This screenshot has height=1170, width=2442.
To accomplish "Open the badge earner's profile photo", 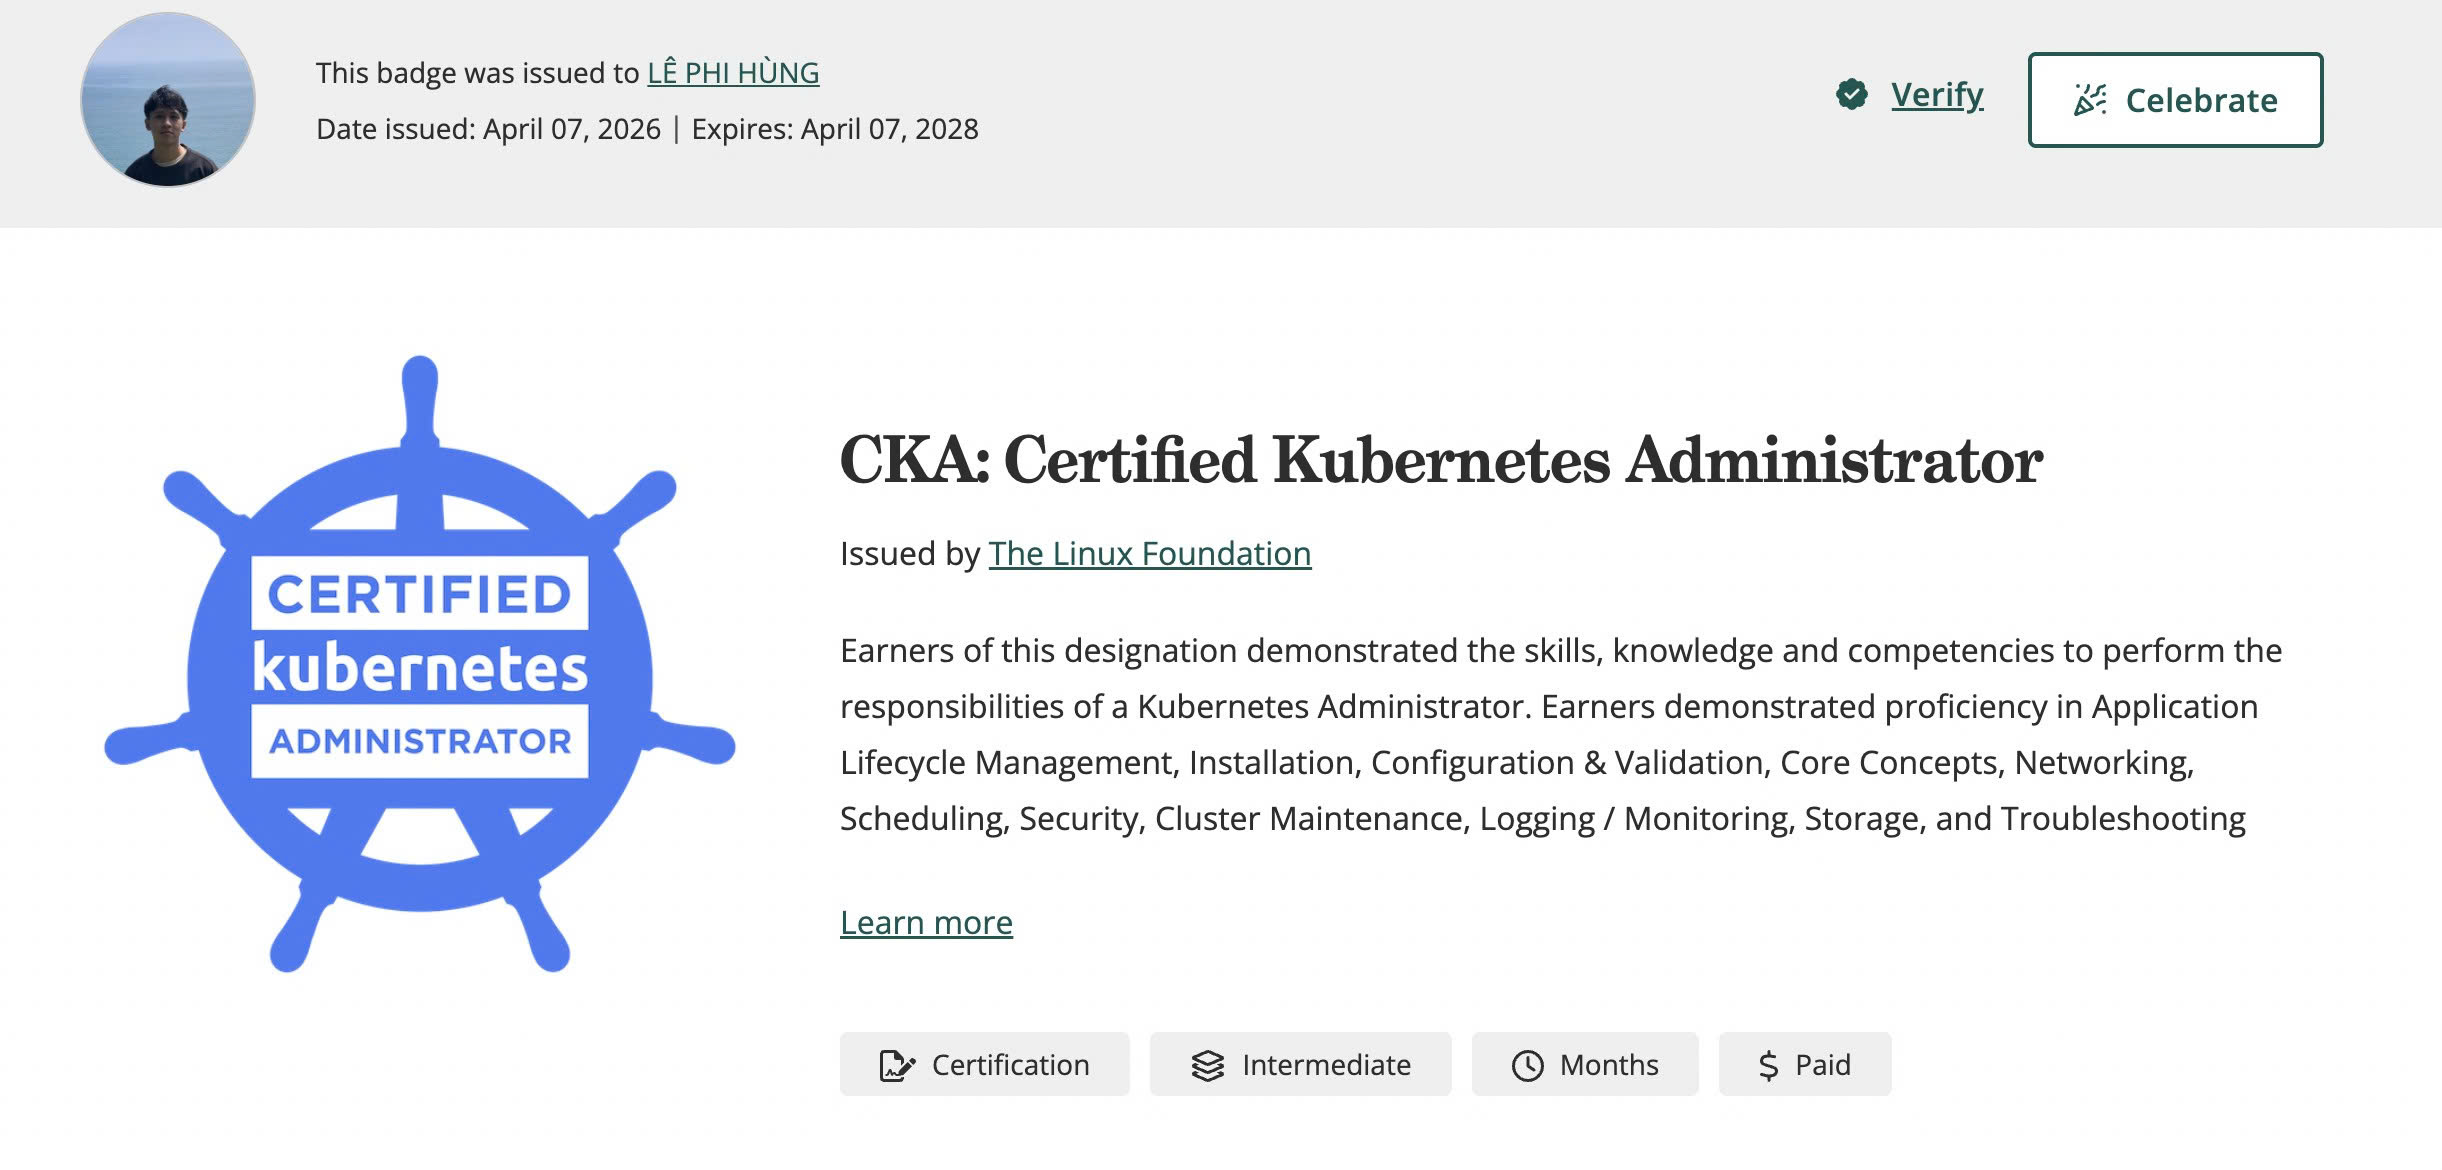I will pyautogui.click(x=168, y=100).
